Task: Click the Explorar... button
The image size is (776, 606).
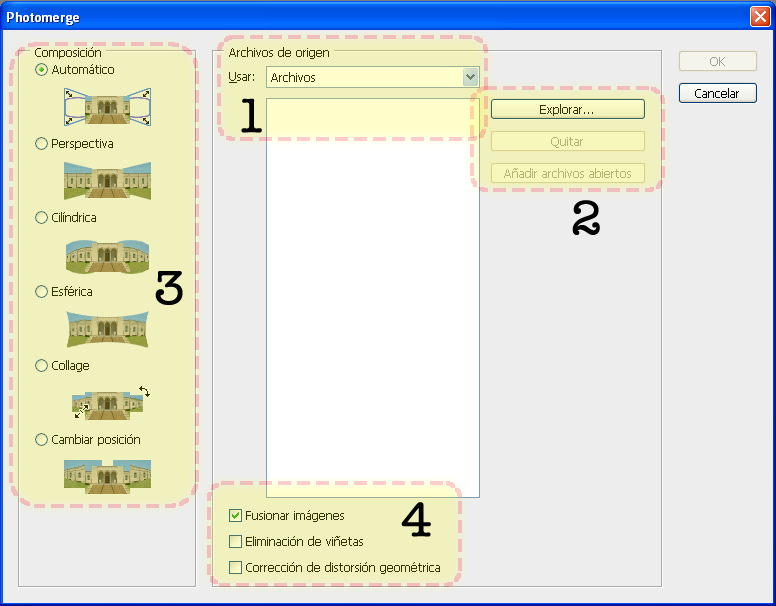Action: pos(568,109)
